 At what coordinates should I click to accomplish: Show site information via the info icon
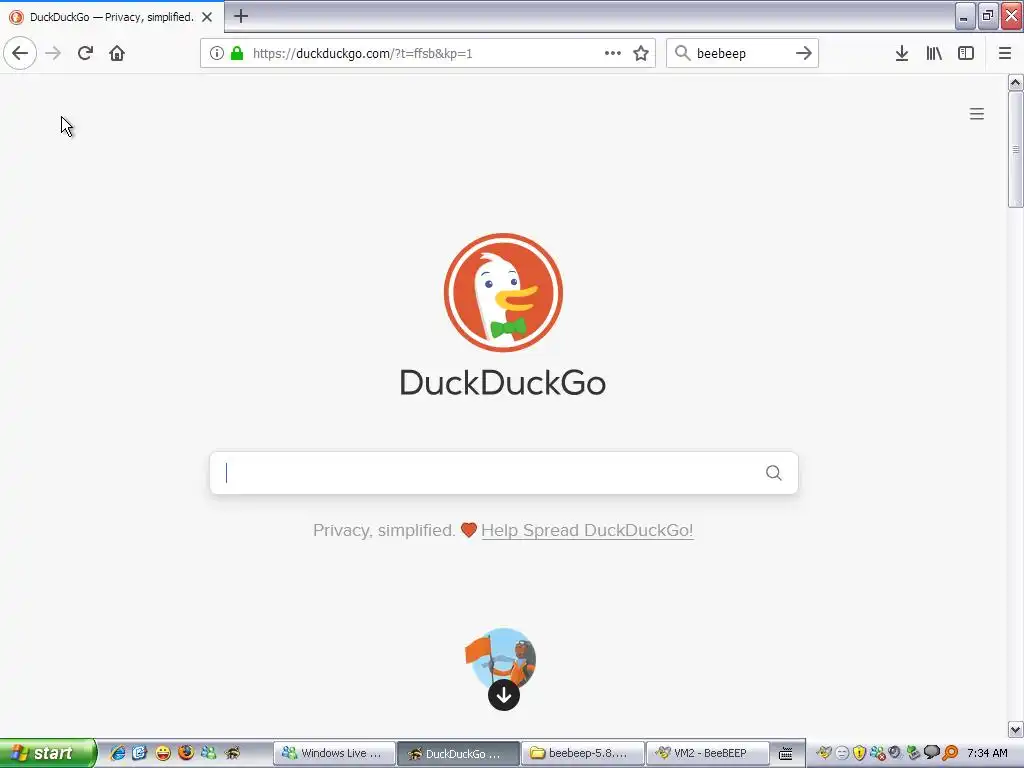(x=217, y=53)
